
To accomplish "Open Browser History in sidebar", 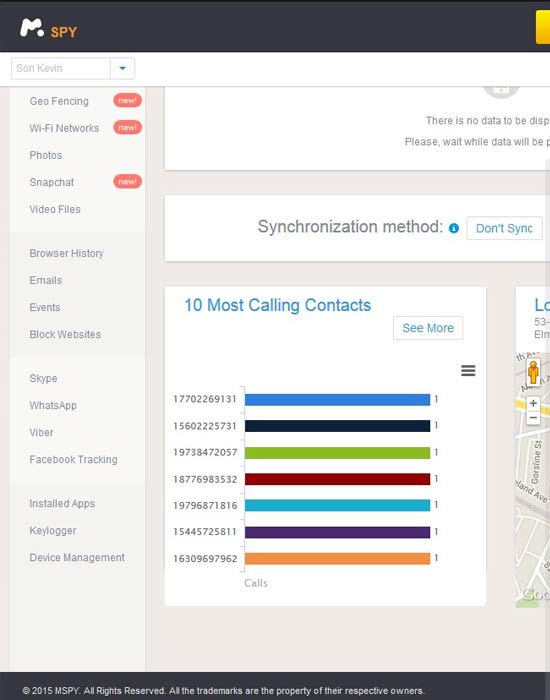I will point(66,254).
